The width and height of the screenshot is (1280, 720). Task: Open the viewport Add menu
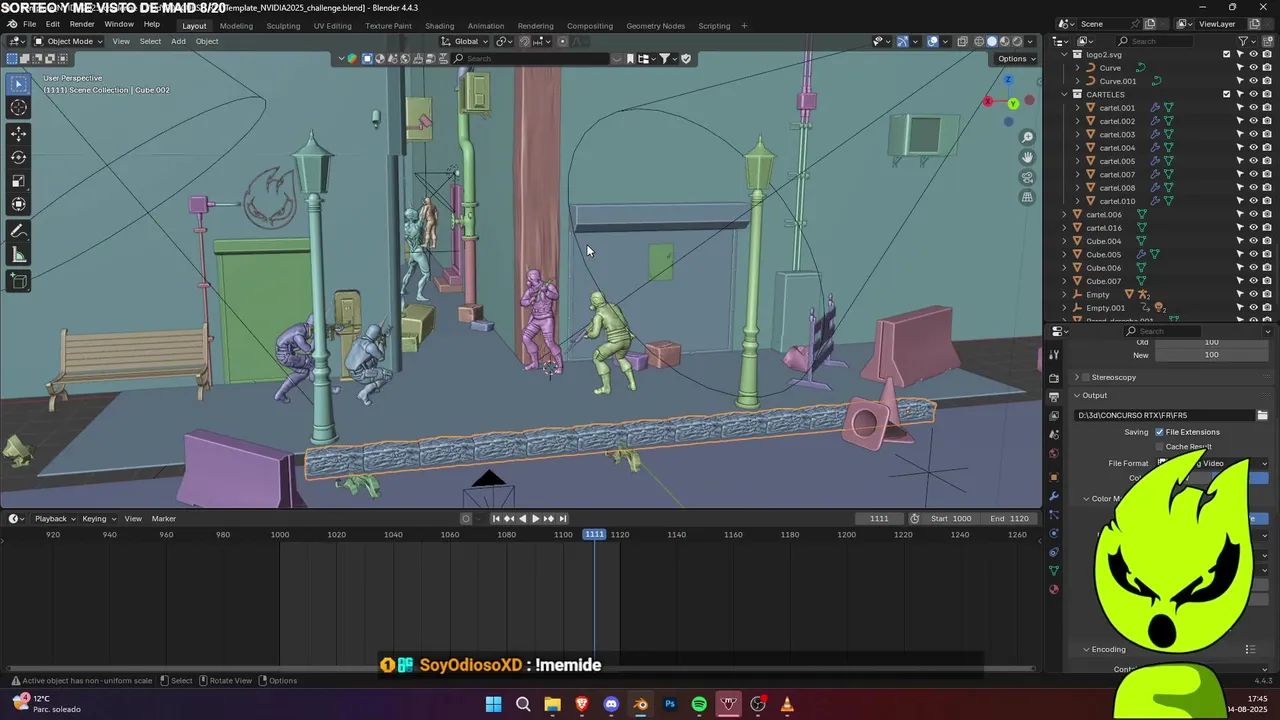[178, 41]
